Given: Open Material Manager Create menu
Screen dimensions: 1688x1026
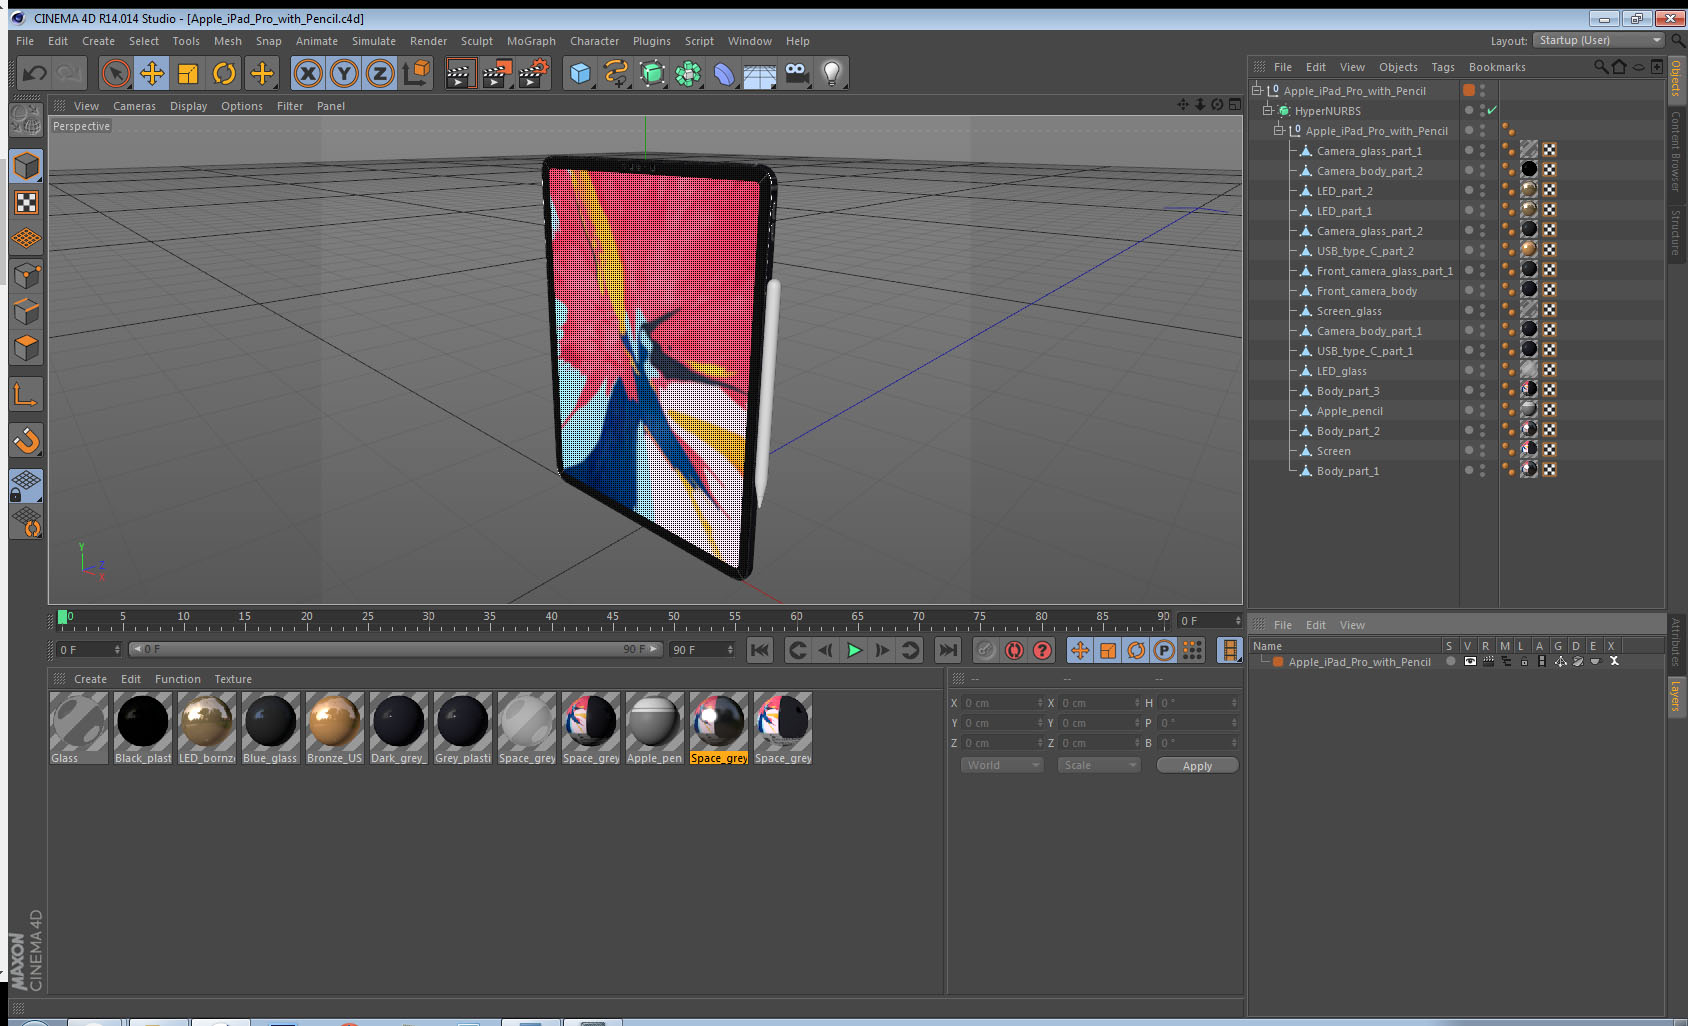Looking at the screenshot, I should [90, 679].
